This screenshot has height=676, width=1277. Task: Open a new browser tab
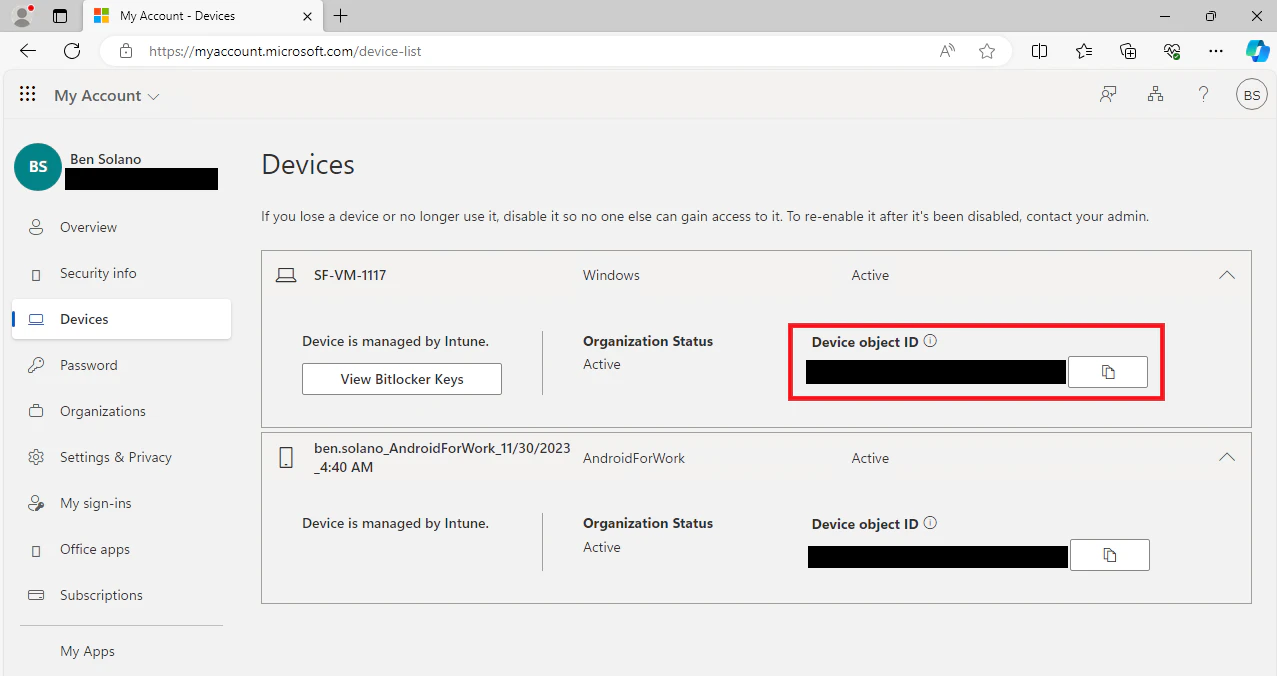point(341,16)
